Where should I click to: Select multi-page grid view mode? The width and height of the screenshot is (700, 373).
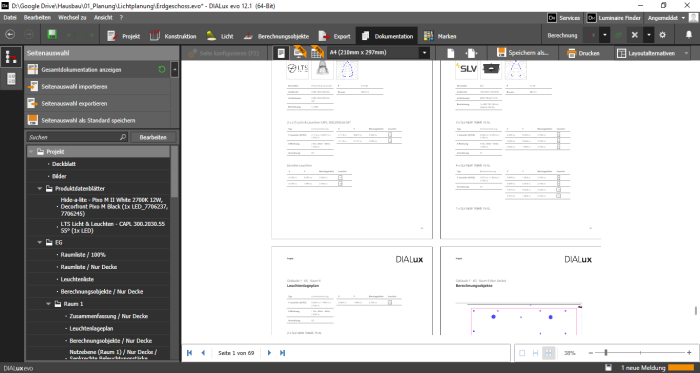coord(548,353)
